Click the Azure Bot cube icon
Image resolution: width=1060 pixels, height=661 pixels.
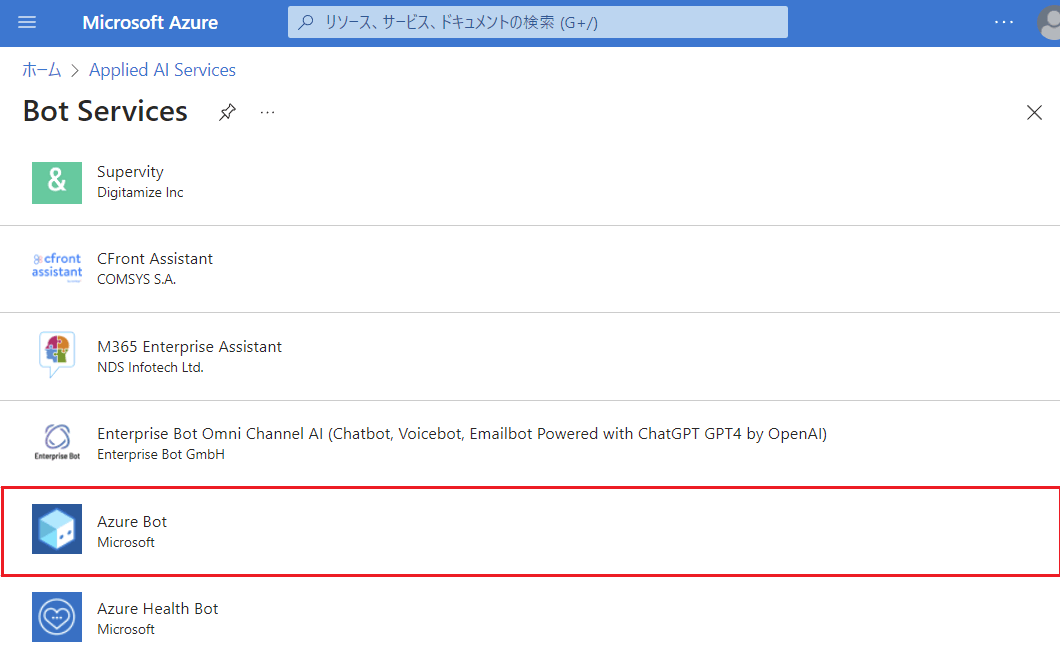pos(57,529)
